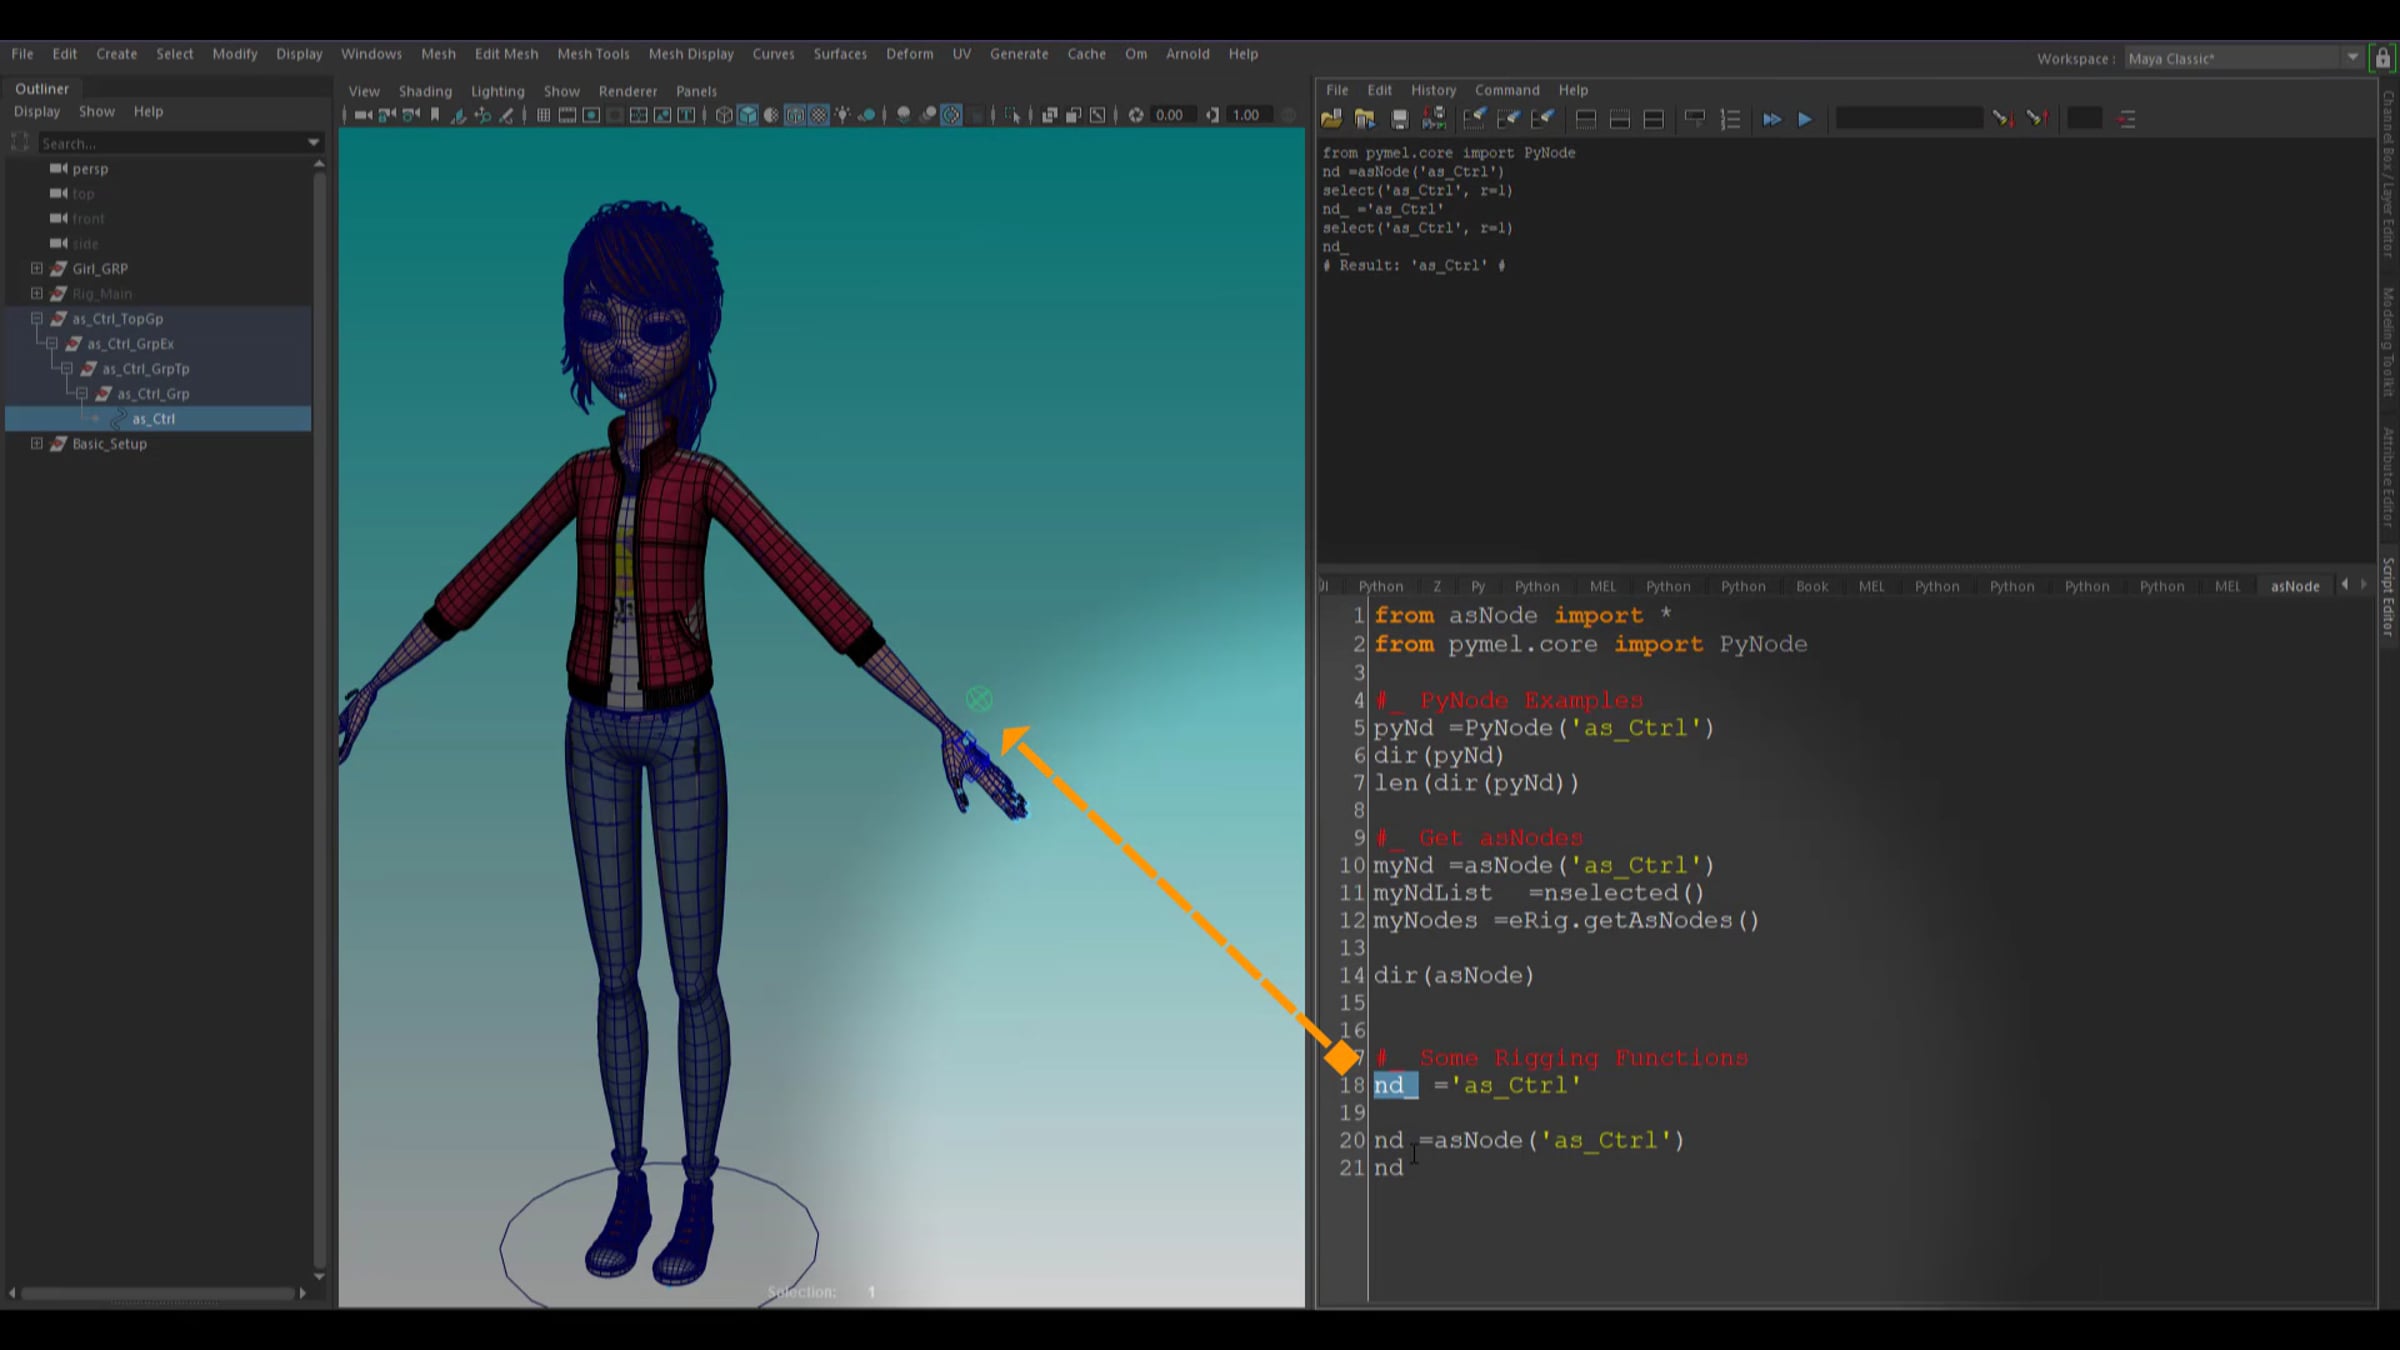Clear the Script Editor input
The width and height of the screenshot is (2400, 1350).
1508,119
